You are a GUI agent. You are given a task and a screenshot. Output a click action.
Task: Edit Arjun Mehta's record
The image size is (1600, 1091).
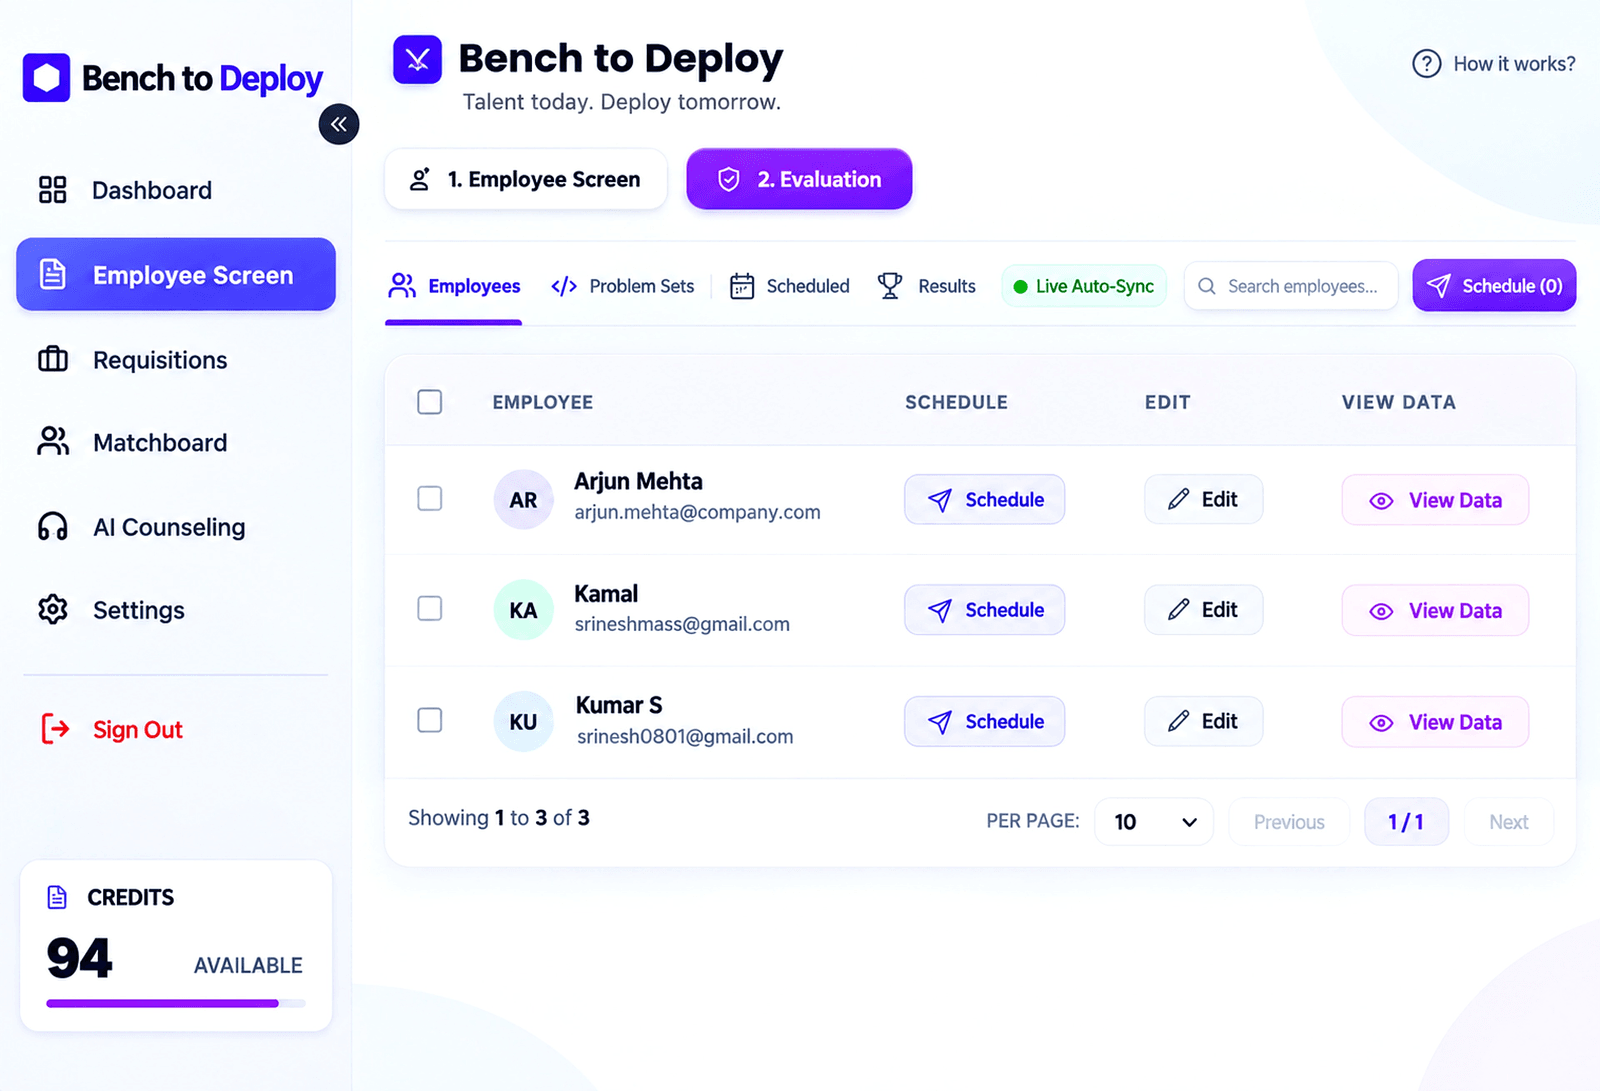pyautogui.click(x=1204, y=499)
